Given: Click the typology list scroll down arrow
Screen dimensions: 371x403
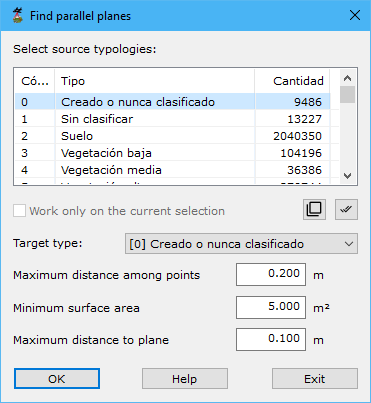Looking at the screenshot, I should pos(347,176).
